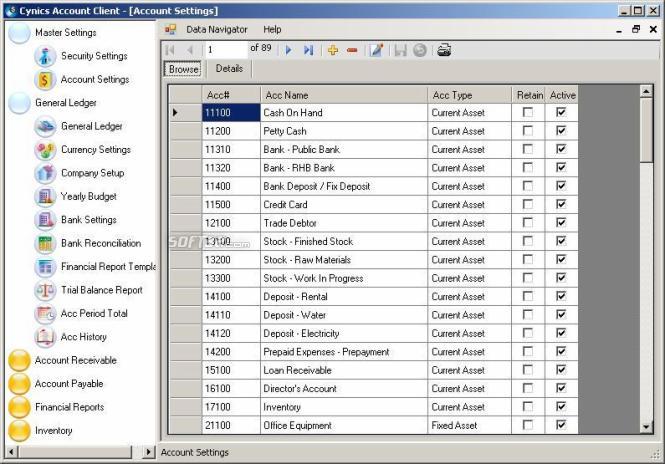Select the Petty Cash name cell
Screen dimensions: 665x464
click(344, 131)
